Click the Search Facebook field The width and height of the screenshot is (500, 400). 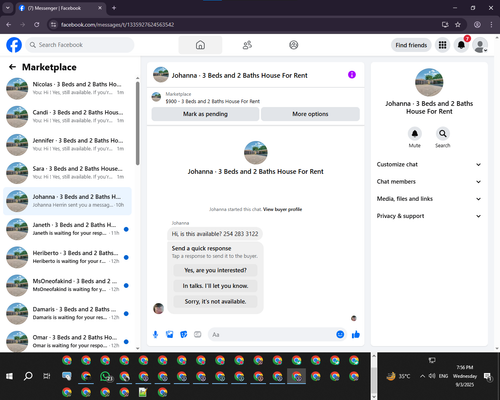pos(80,45)
